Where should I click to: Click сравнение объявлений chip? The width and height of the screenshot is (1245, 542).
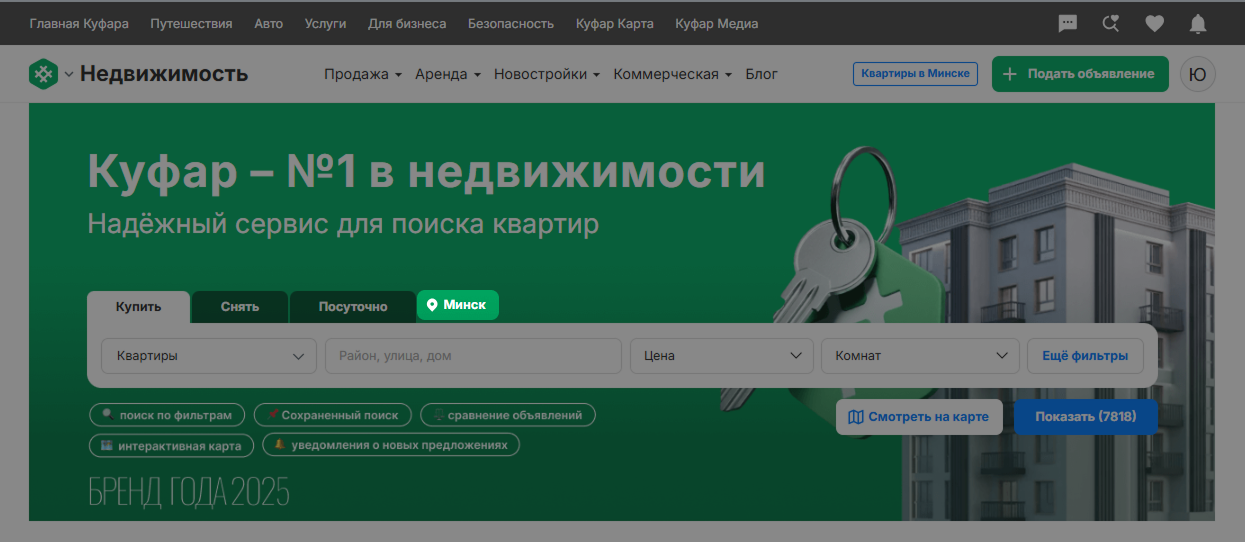(x=508, y=415)
